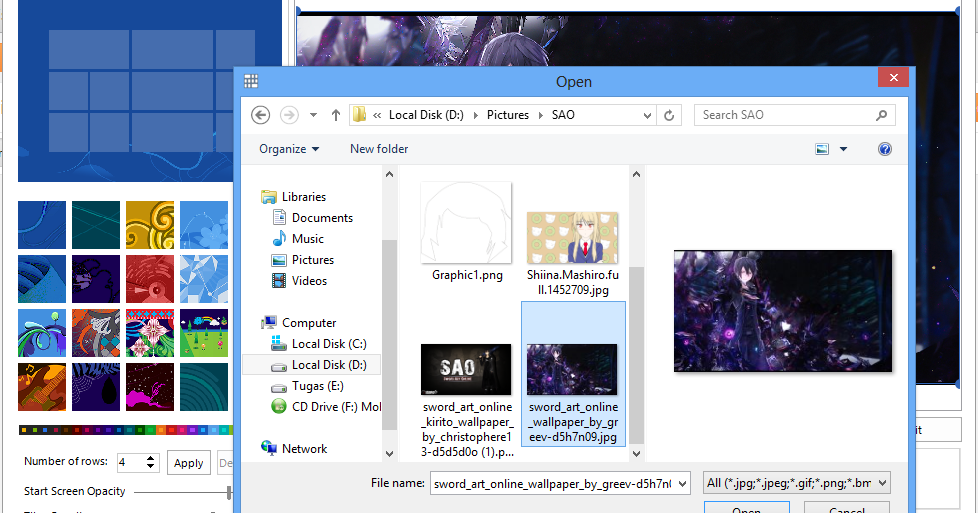Open the Tugas (E:) drive
This screenshot has width=978, height=513.
click(307, 386)
